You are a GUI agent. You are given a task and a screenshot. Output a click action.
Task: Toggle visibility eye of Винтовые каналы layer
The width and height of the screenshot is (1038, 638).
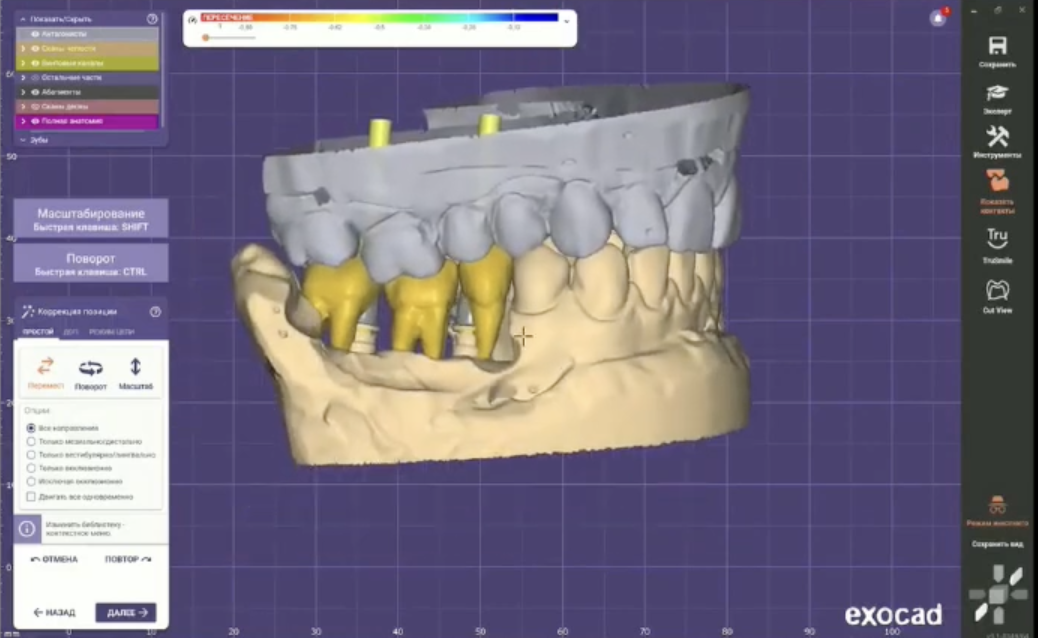tap(35, 63)
